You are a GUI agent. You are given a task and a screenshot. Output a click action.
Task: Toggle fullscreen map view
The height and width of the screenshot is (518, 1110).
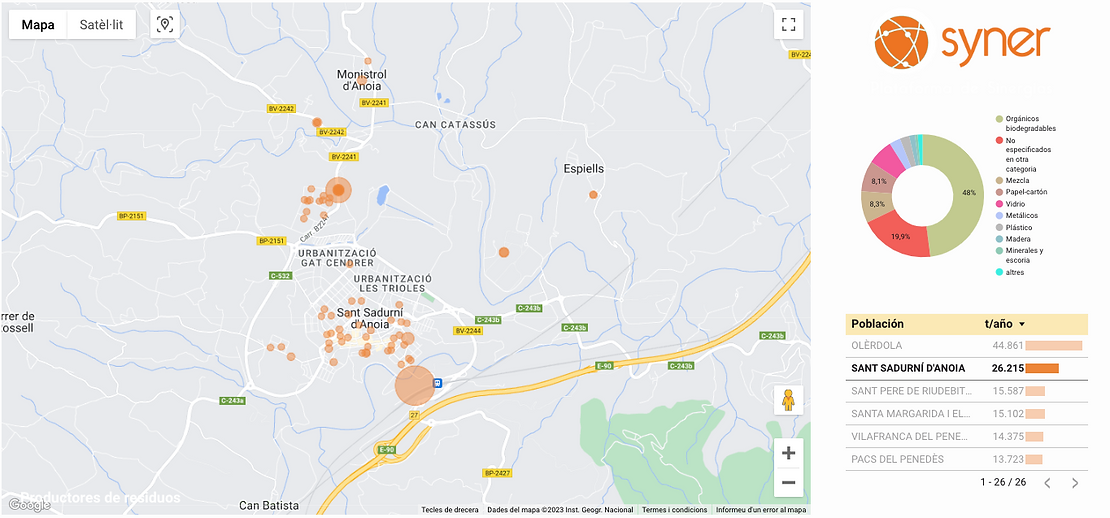coord(788,25)
